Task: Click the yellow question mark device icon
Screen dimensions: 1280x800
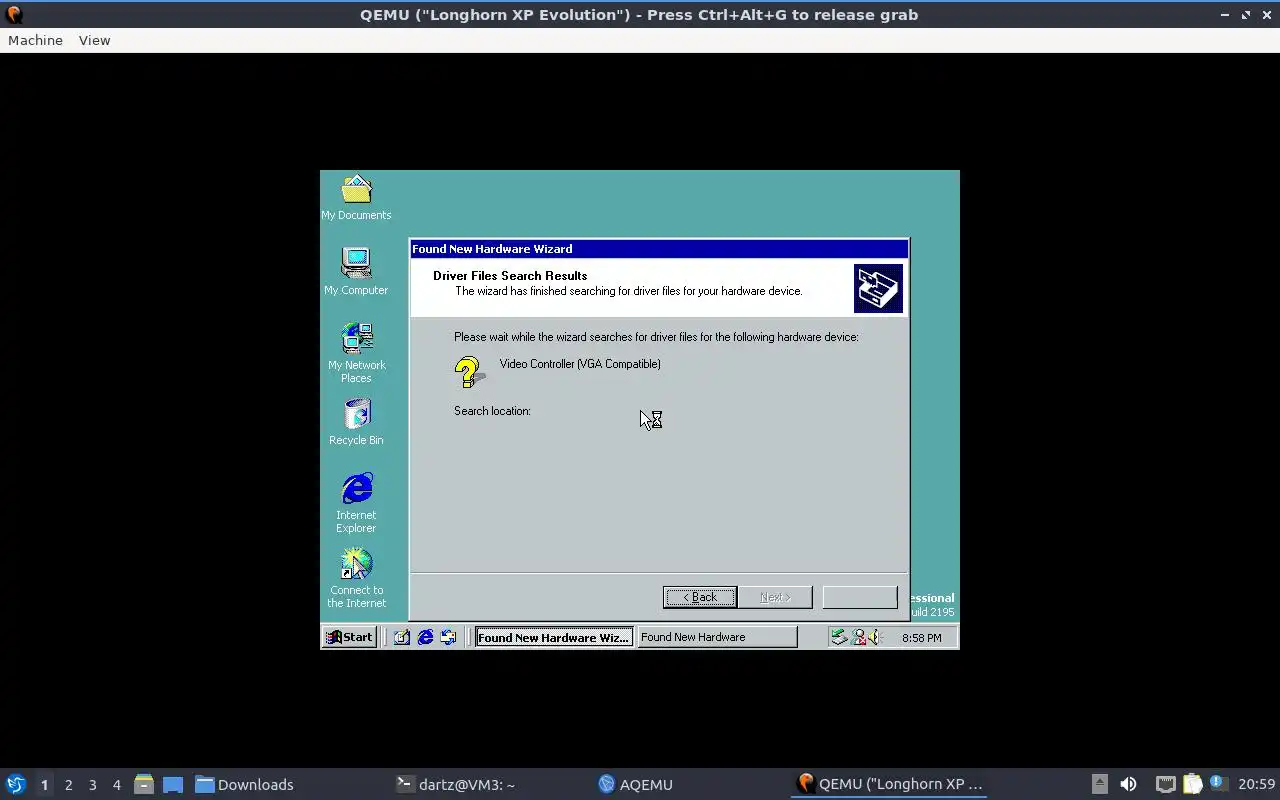Action: coord(469,372)
